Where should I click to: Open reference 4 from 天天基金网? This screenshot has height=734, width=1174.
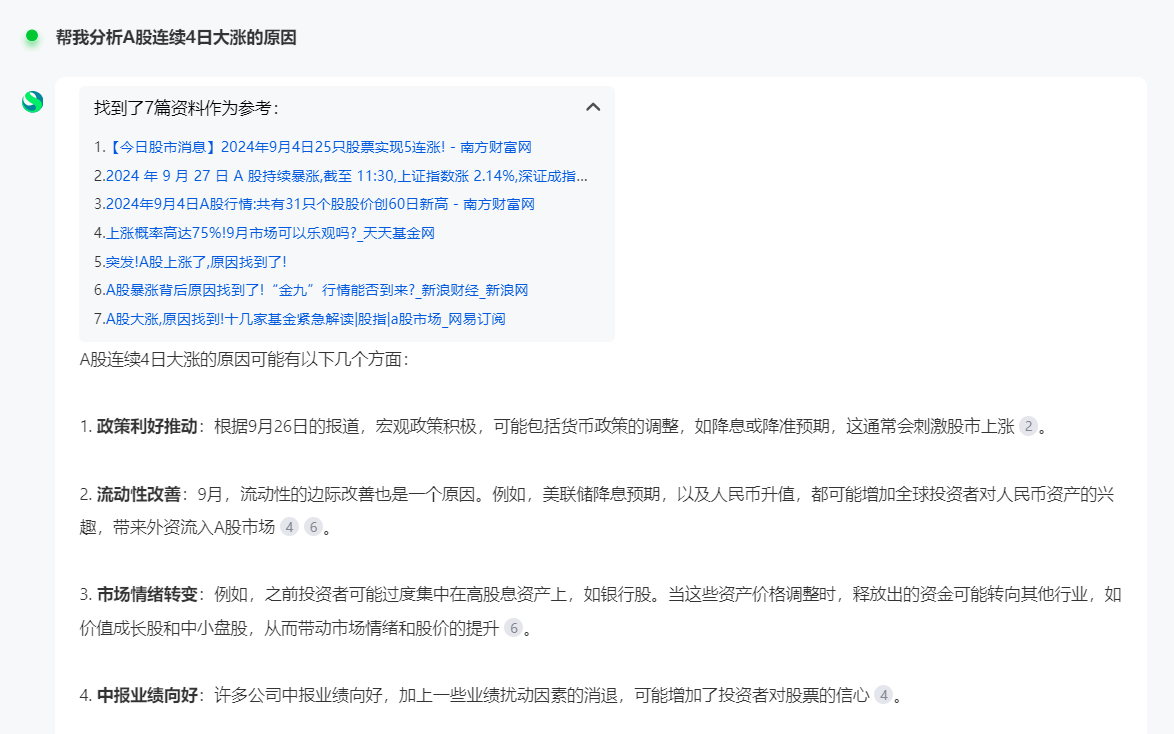point(264,233)
